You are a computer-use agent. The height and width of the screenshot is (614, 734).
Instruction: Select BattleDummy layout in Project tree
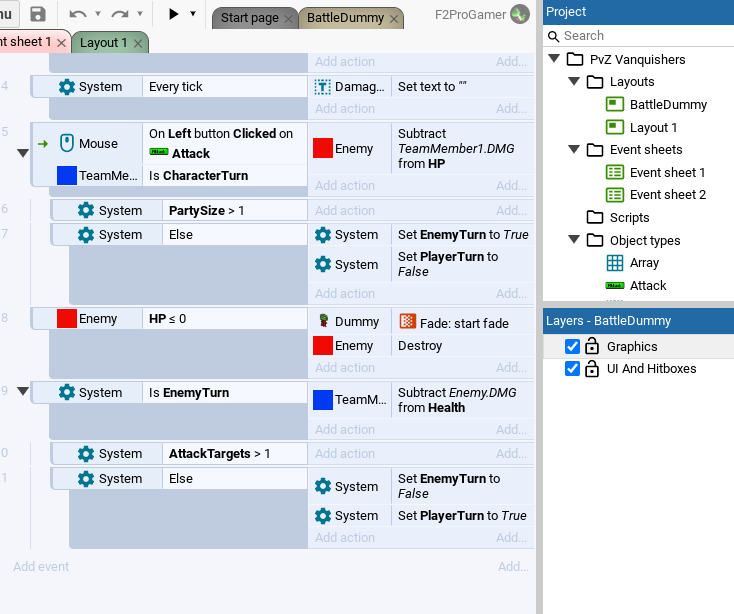click(x=668, y=104)
